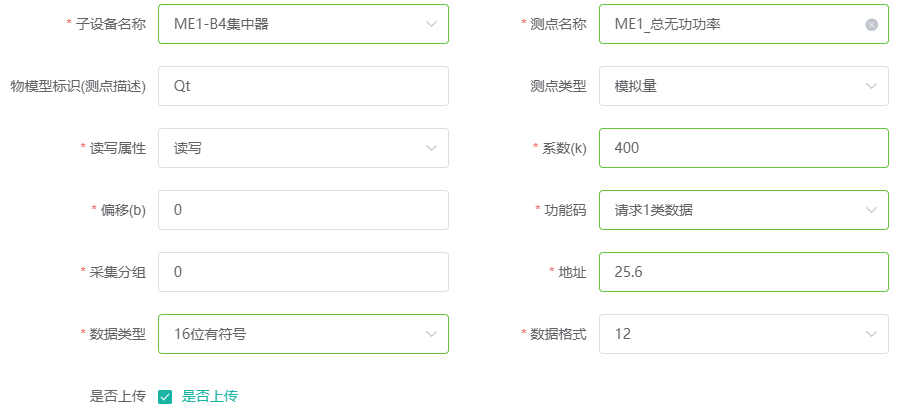901x412 pixels.
Task: Open the 16位有符号 data type dropdown
Action: click(303, 334)
